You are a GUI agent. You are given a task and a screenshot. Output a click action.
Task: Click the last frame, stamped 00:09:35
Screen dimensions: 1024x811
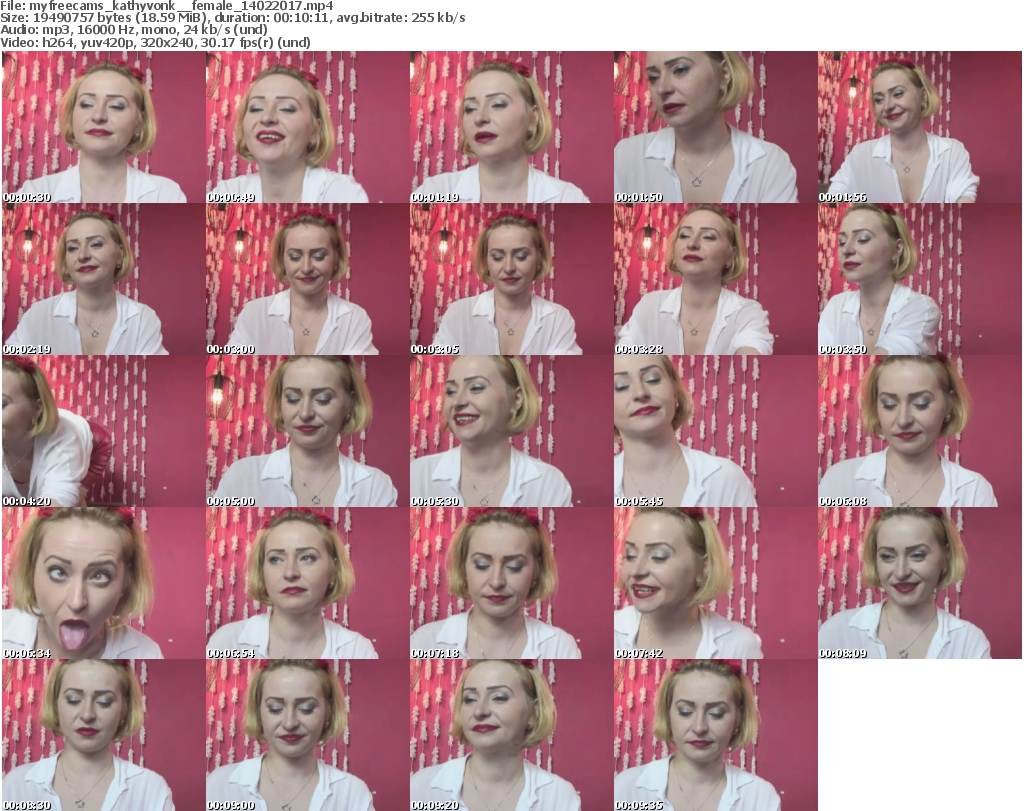tap(715, 735)
